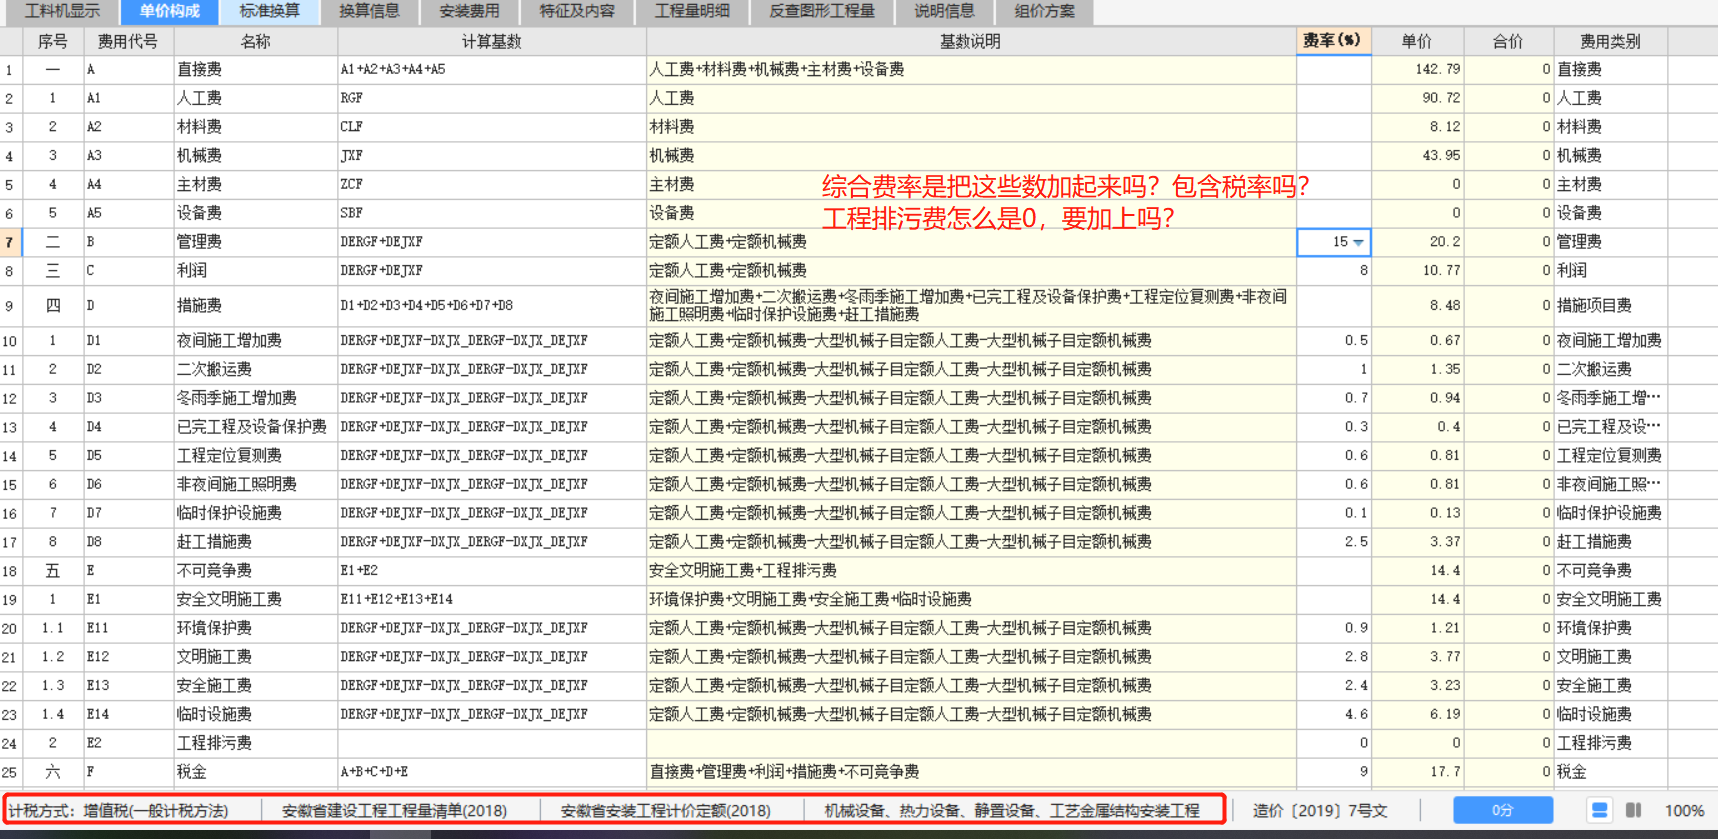Click the 合价 column header

coord(1508,41)
